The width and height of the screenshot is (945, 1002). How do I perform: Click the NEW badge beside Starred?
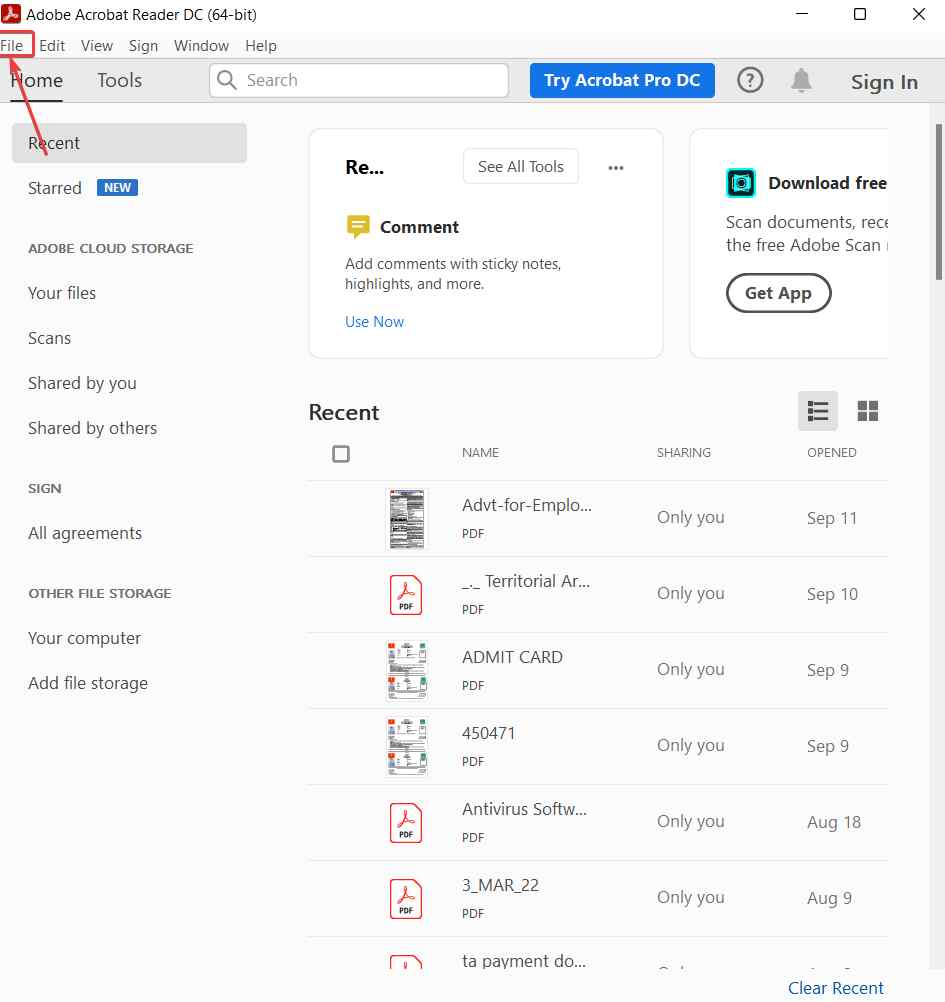pyautogui.click(x=118, y=188)
